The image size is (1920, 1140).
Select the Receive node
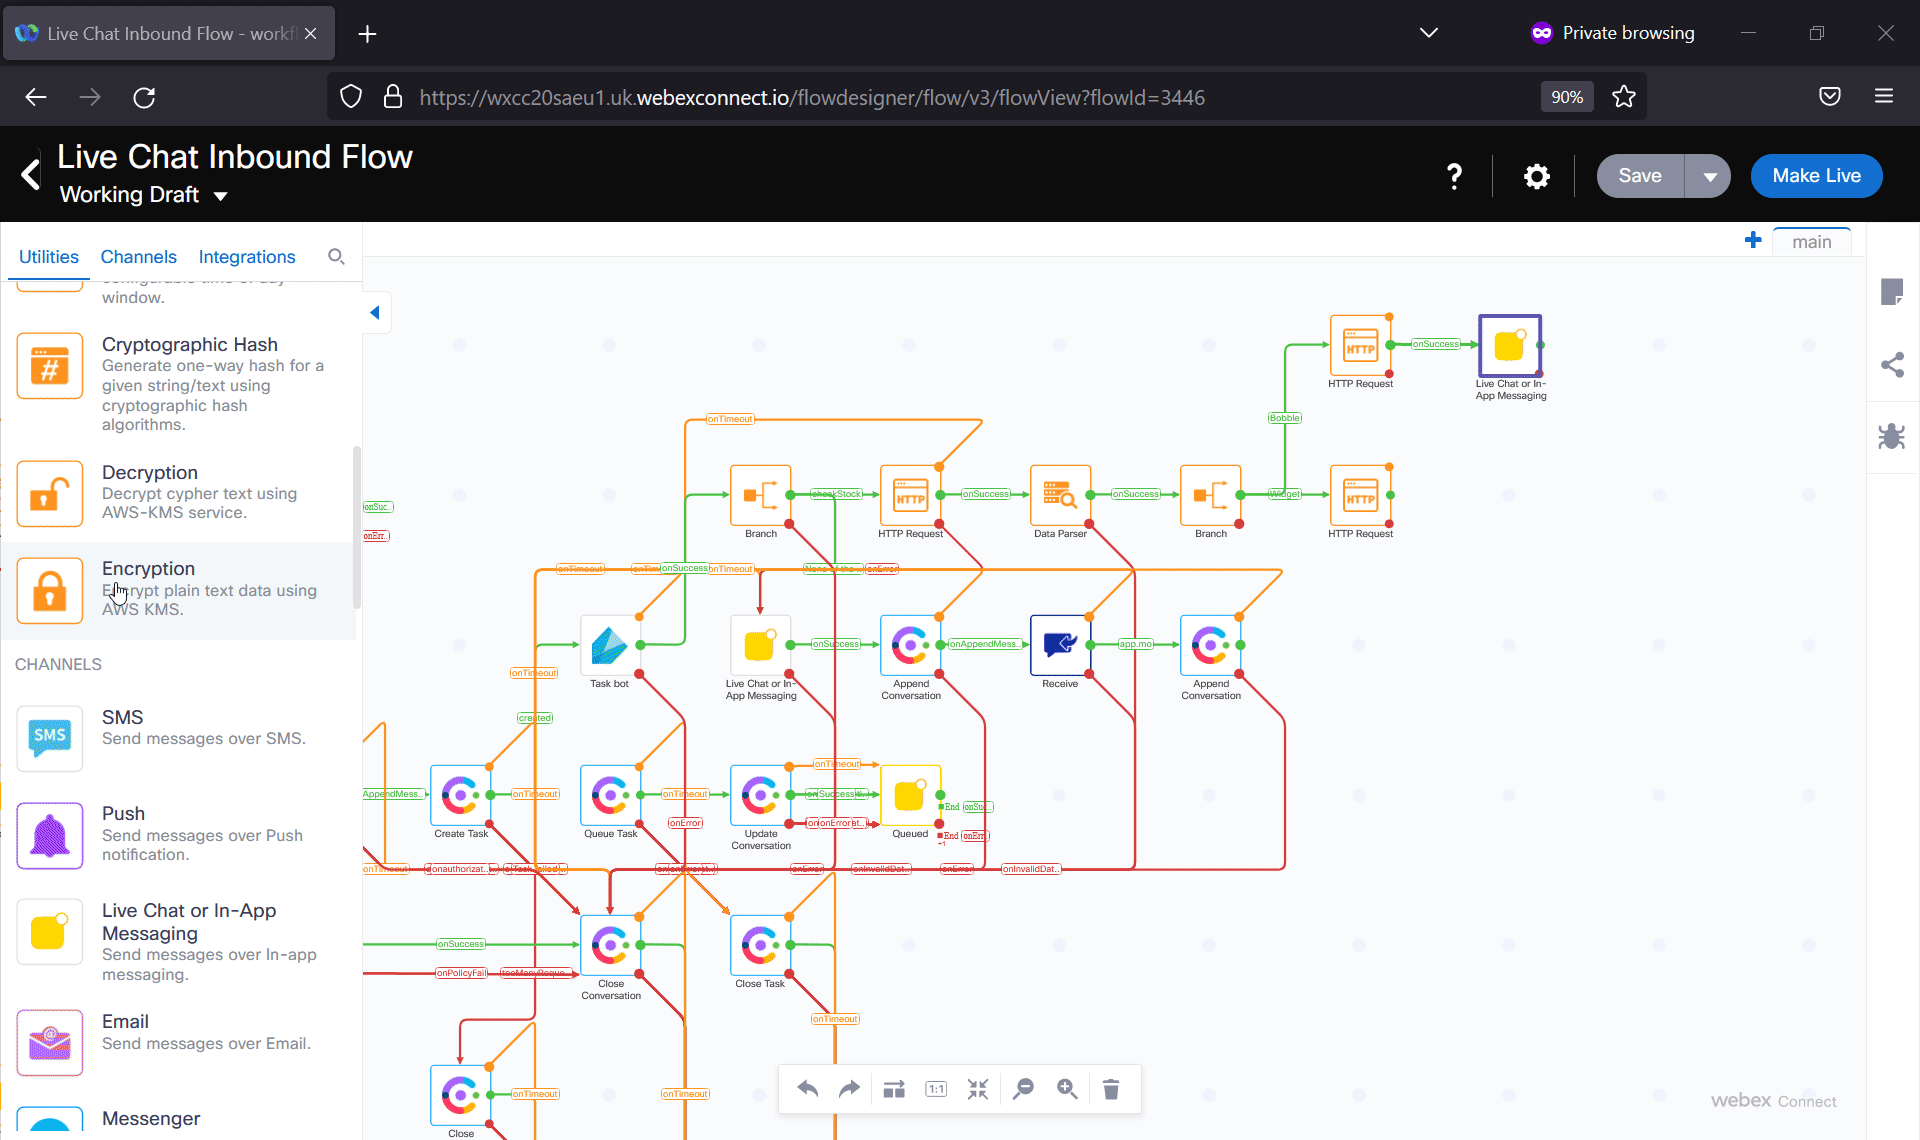[x=1060, y=646]
